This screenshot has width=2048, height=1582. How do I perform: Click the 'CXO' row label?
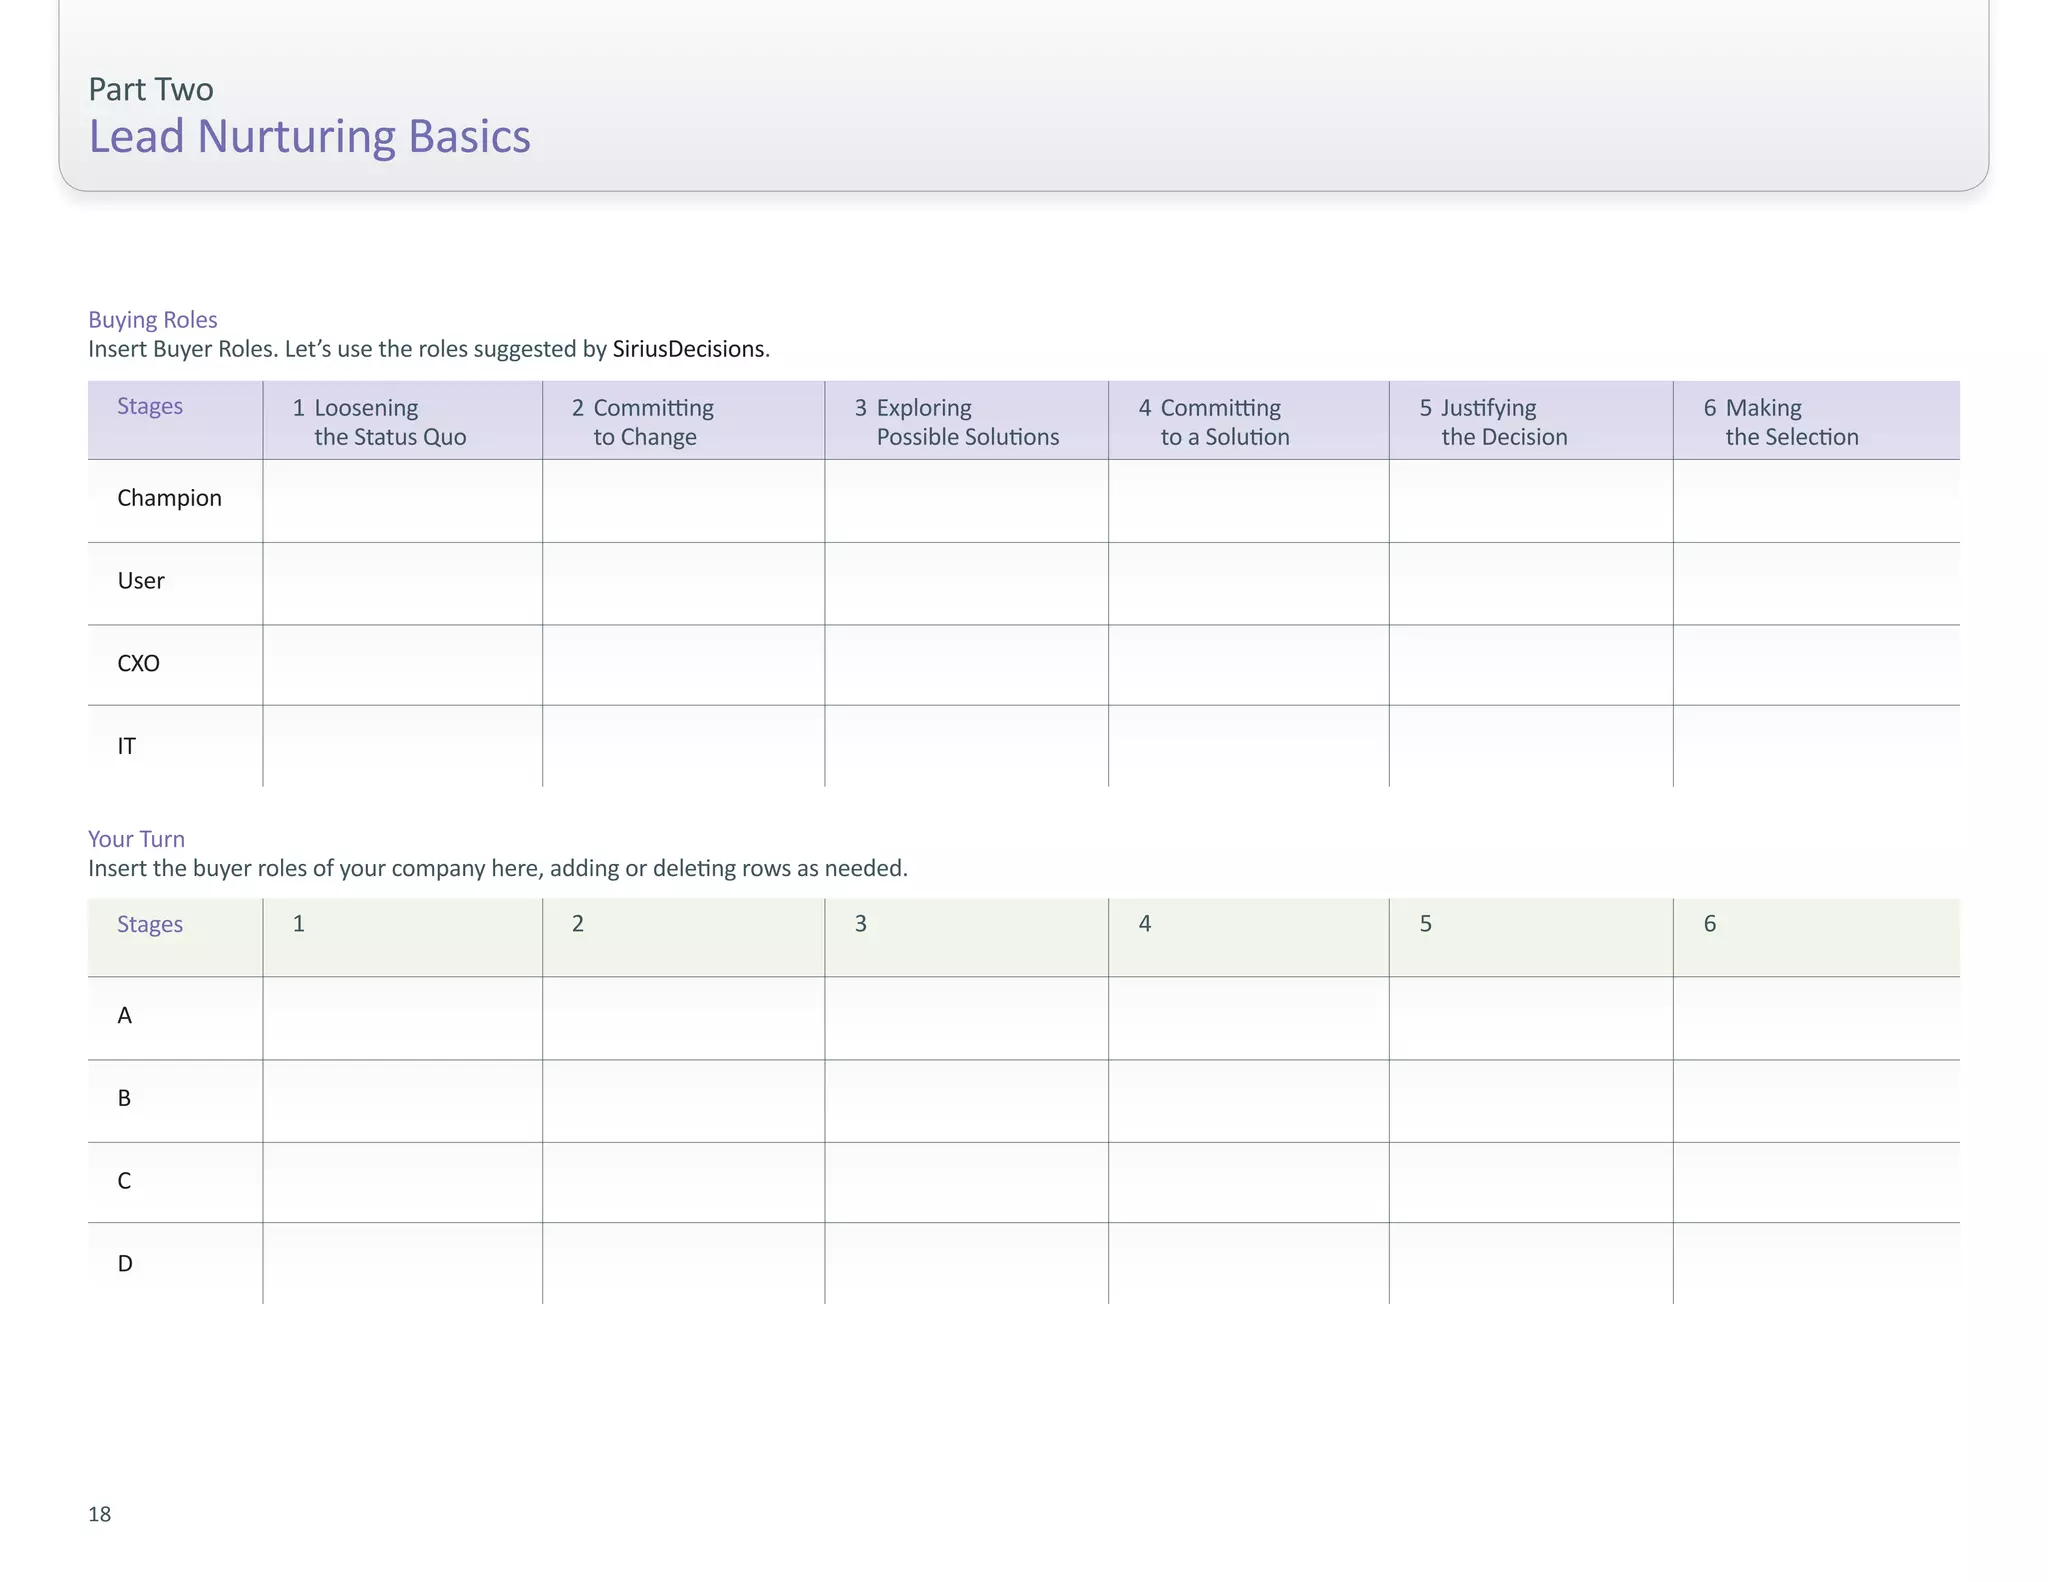(x=138, y=664)
